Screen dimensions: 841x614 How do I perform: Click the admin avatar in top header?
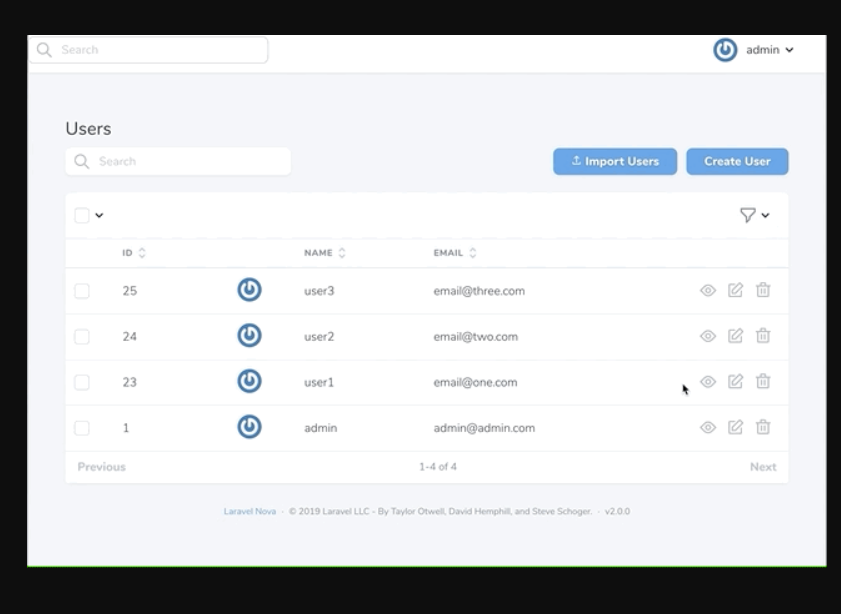(725, 50)
